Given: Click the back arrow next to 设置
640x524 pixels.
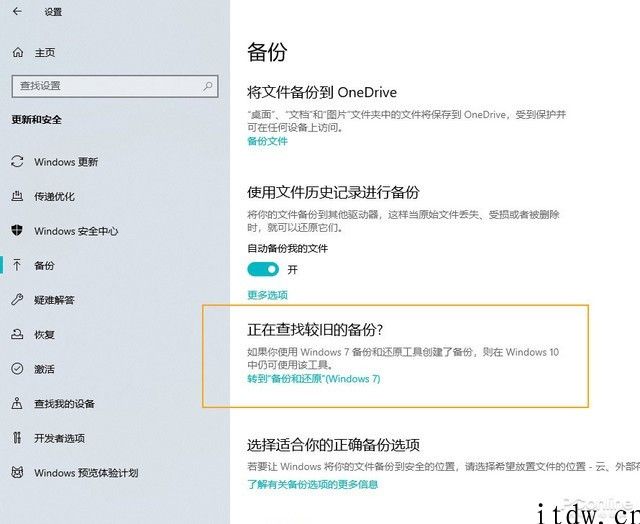Looking at the screenshot, I should [18, 13].
